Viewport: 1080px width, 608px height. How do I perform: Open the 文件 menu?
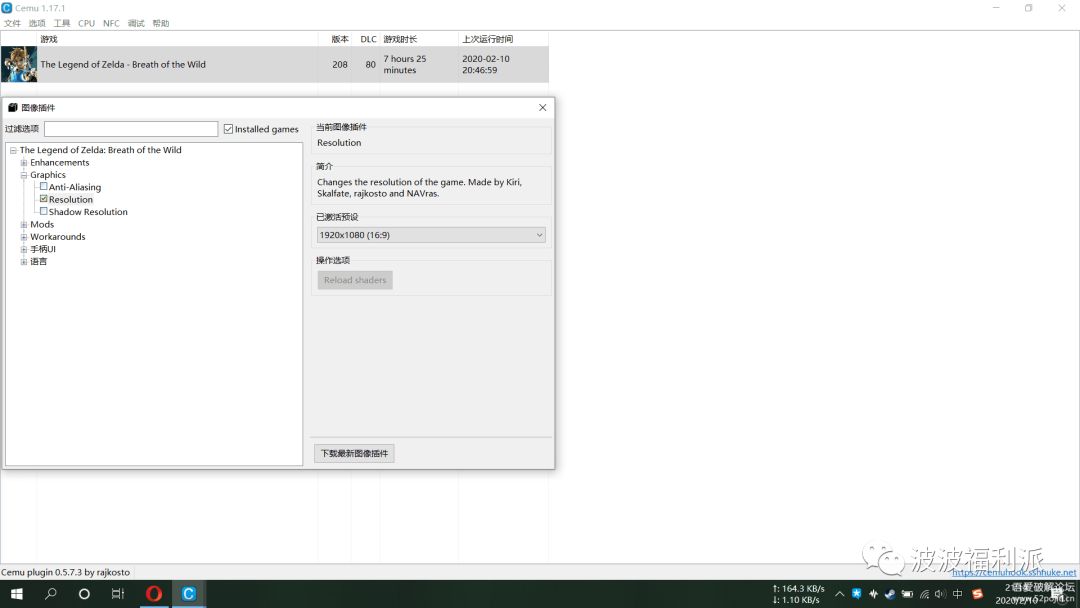(12, 23)
